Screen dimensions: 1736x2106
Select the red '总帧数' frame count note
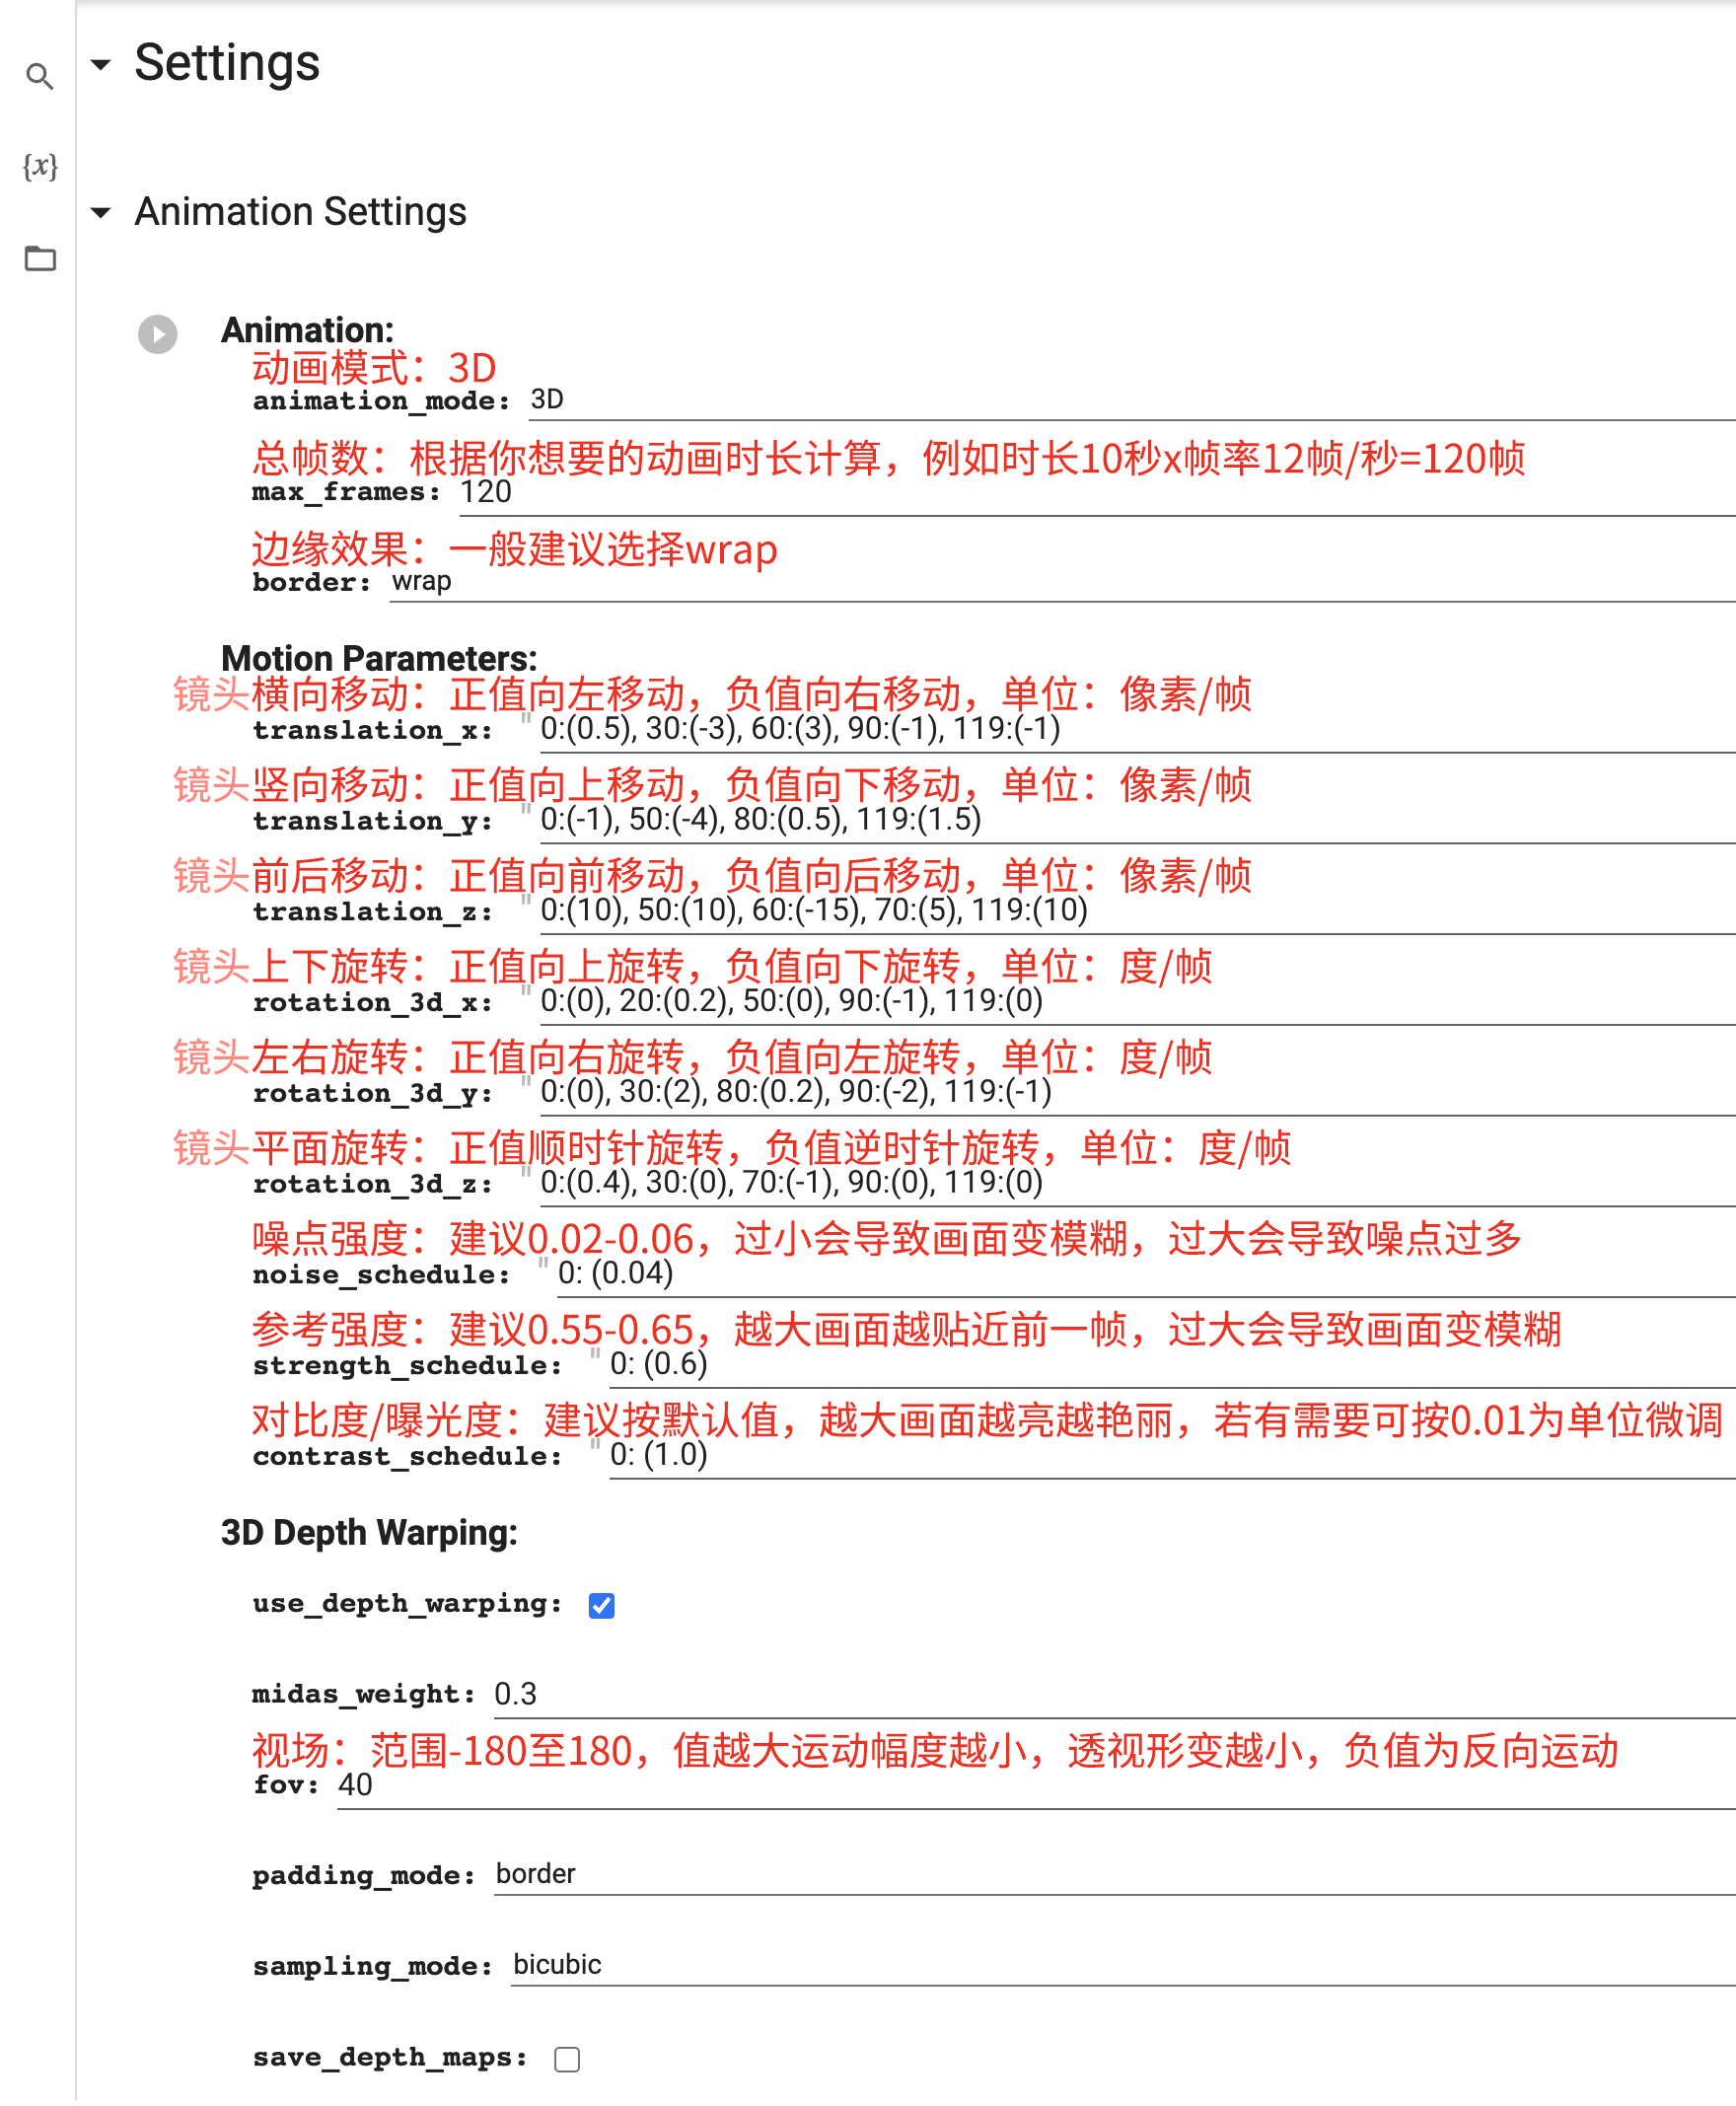[888, 459]
